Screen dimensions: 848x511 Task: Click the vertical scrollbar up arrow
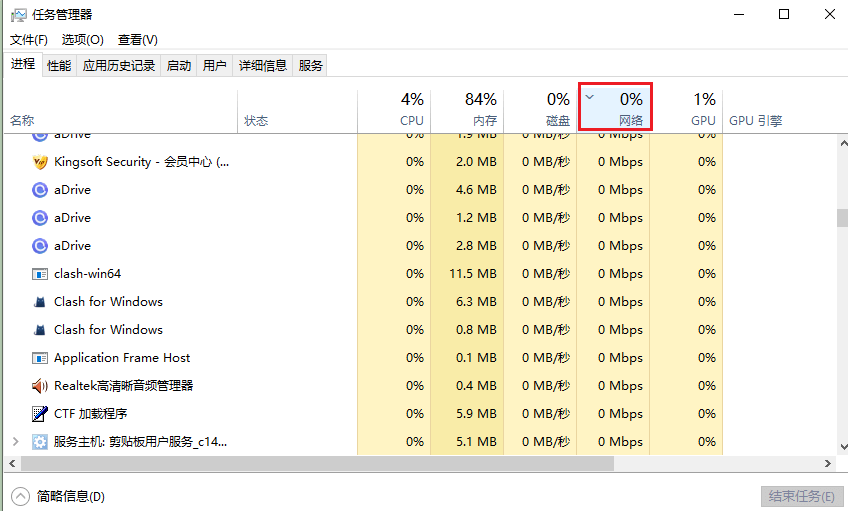tap(843, 143)
